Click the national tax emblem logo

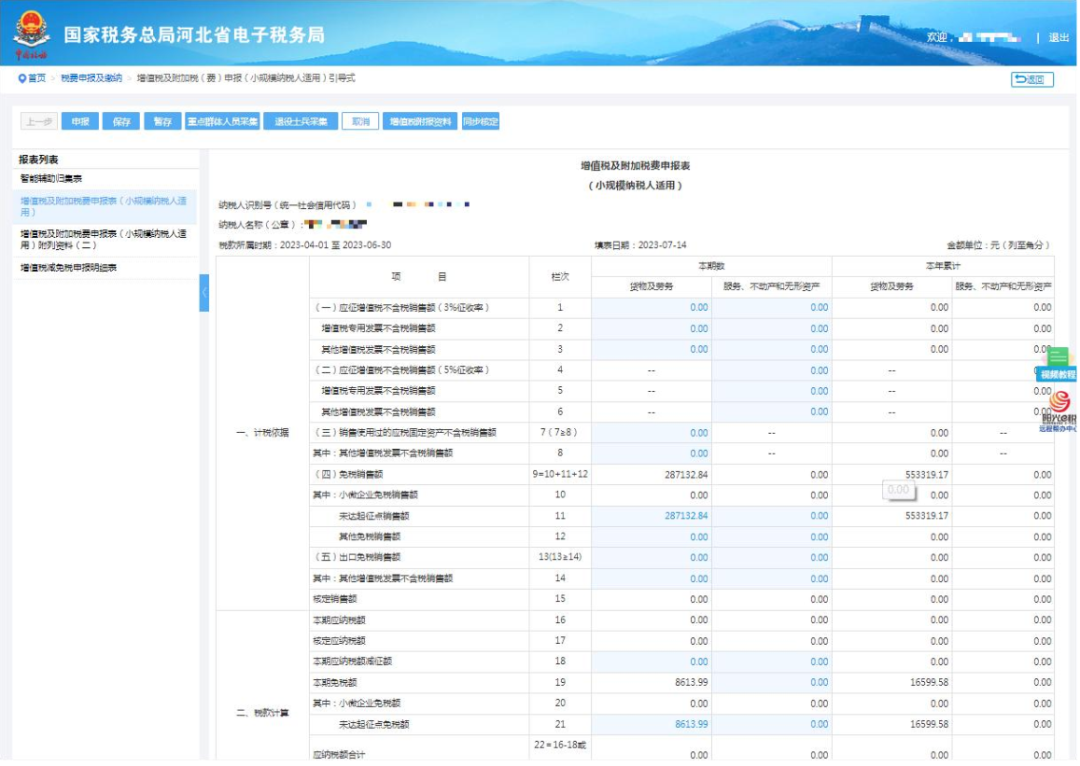click(x=31, y=33)
